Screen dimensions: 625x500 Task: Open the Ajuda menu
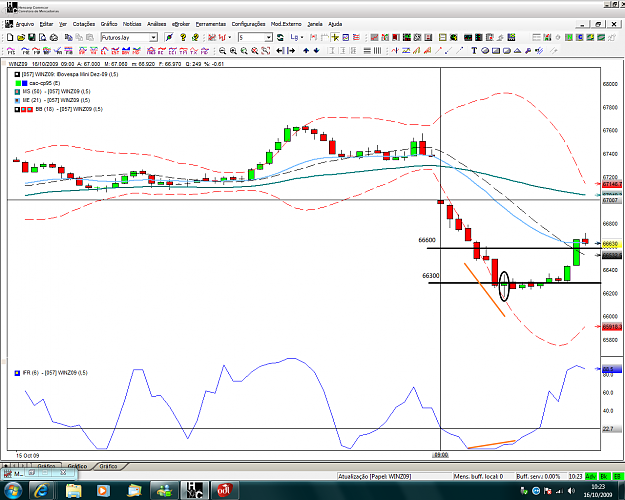tap(335, 24)
